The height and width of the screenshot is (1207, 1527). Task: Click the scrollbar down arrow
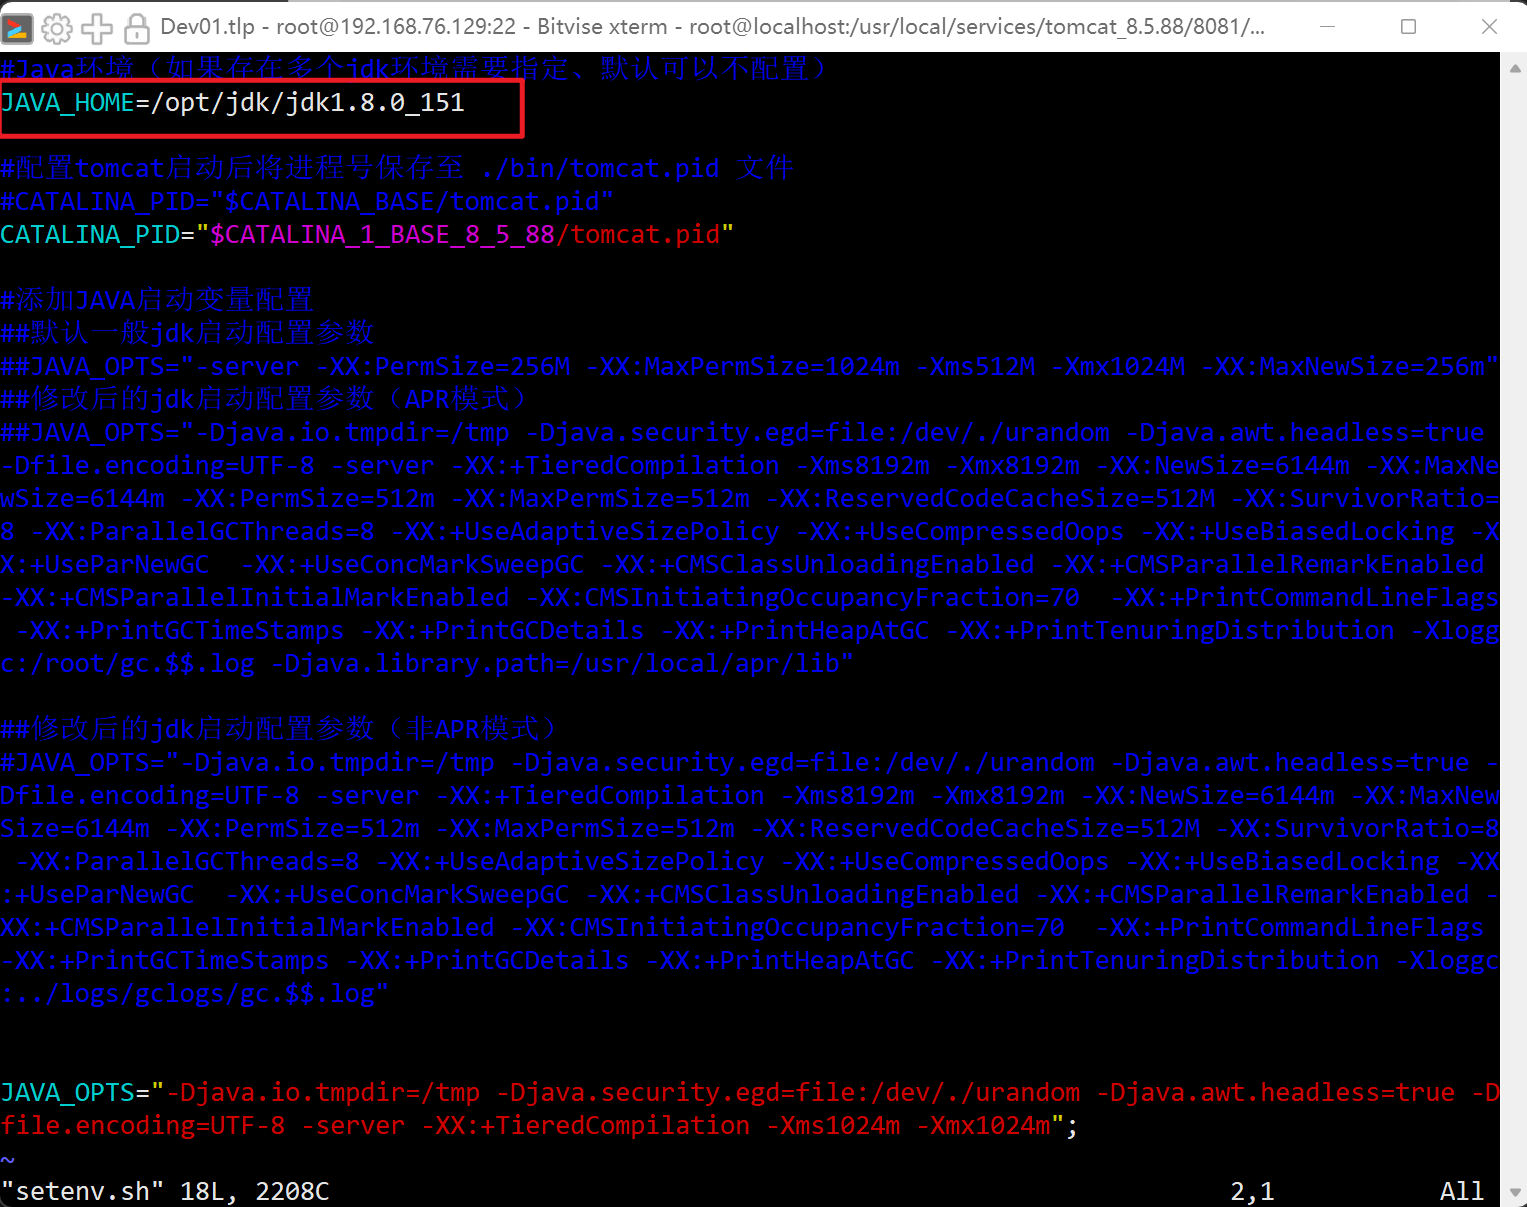pos(1513,1192)
